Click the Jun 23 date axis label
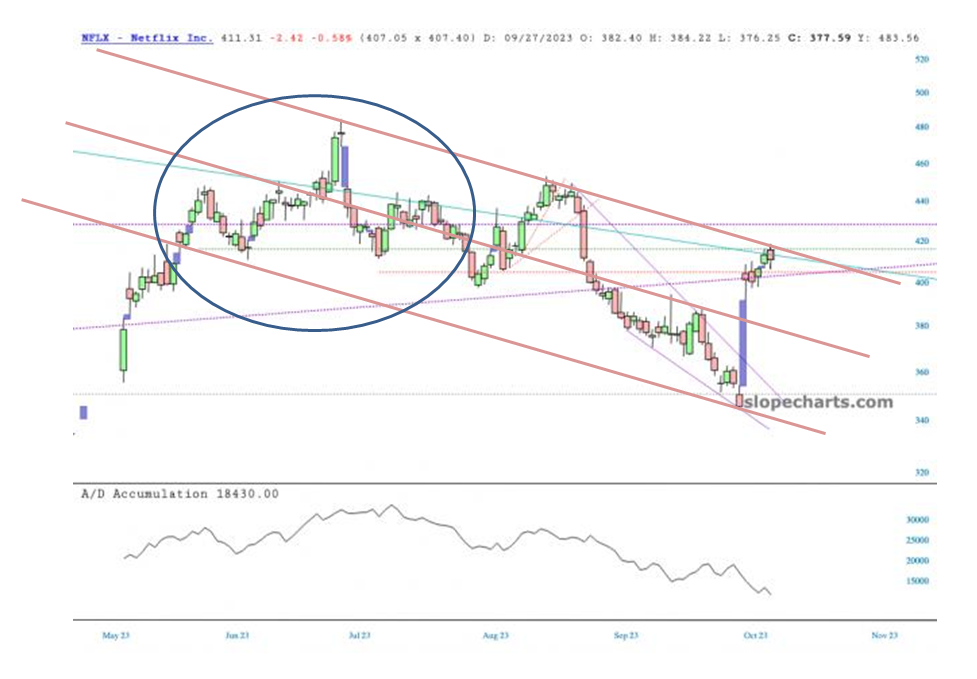977x679 pixels. pos(237,635)
